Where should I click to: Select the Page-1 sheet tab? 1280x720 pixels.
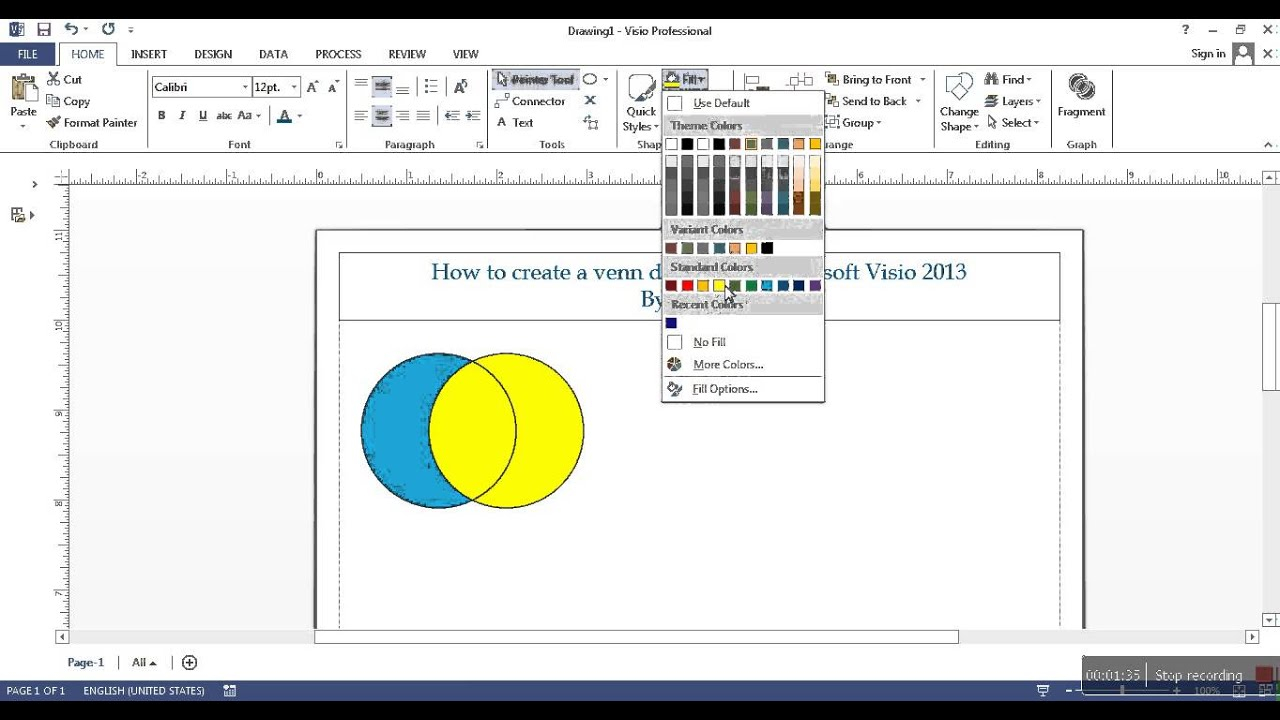pos(85,662)
